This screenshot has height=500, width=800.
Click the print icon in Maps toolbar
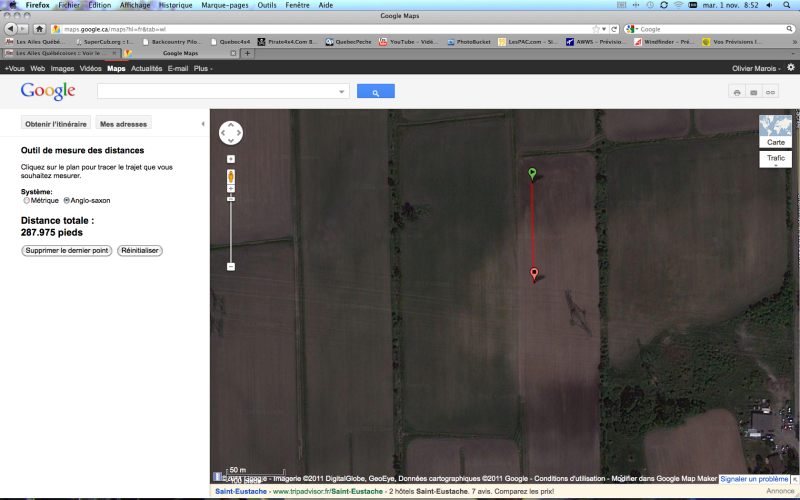point(737,92)
